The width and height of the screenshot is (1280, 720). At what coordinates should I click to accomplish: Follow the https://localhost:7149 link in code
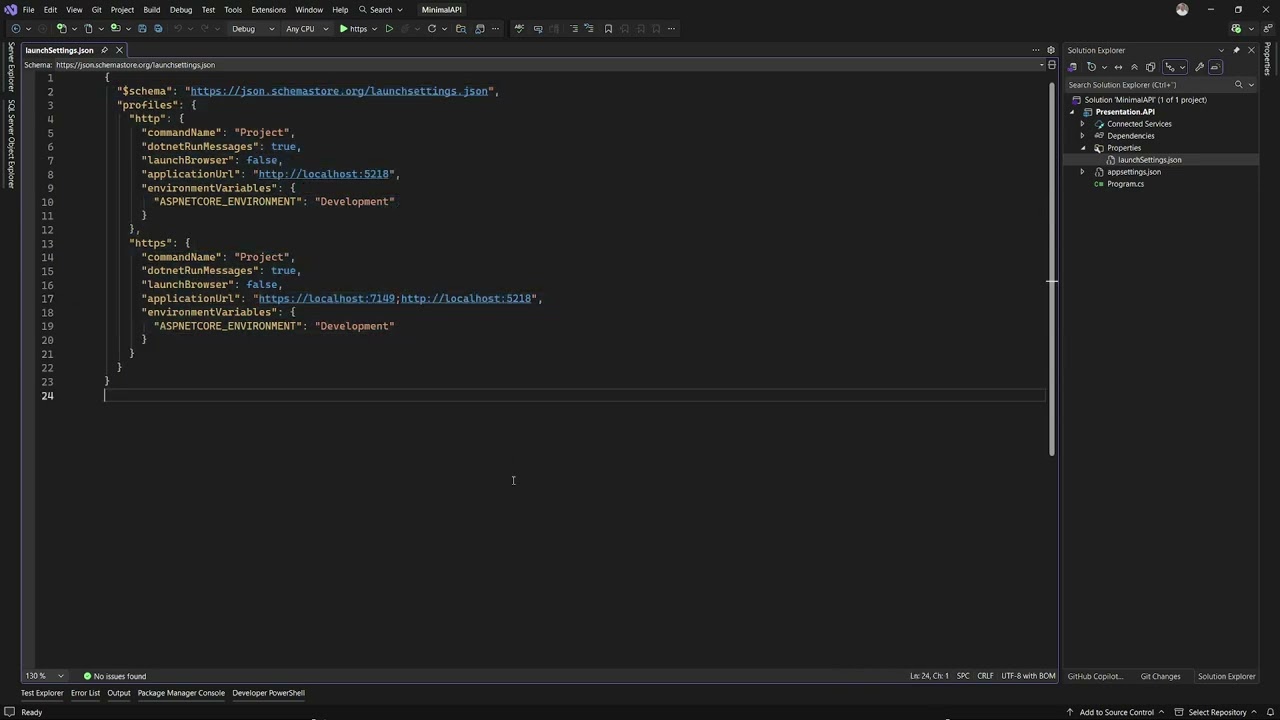[326, 298]
